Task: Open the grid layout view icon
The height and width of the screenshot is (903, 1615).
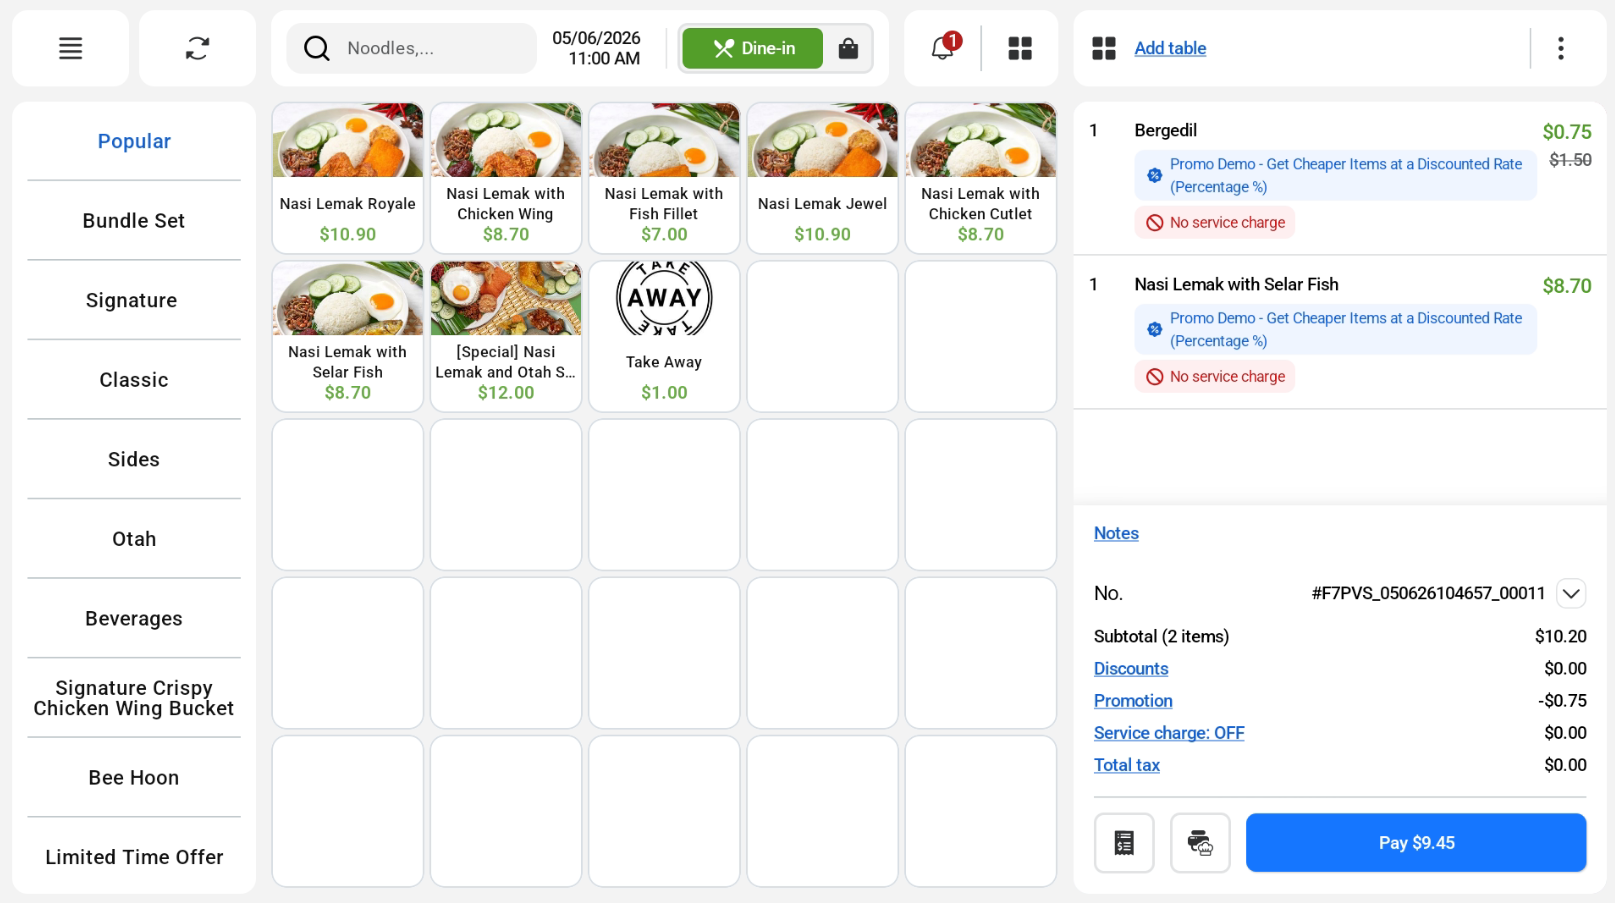Action: click(1020, 48)
